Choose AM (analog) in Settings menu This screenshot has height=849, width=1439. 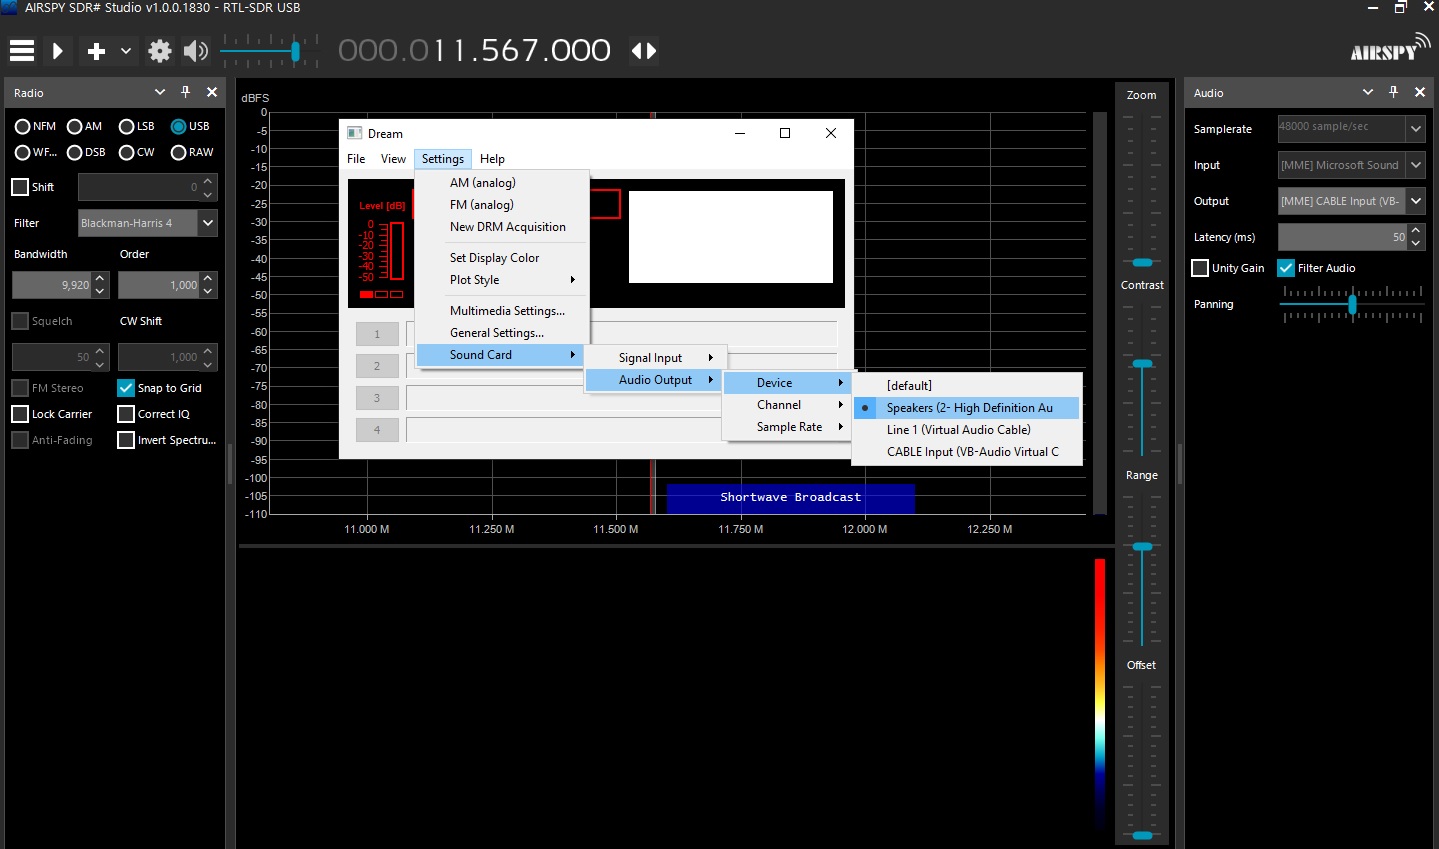tap(502, 183)
